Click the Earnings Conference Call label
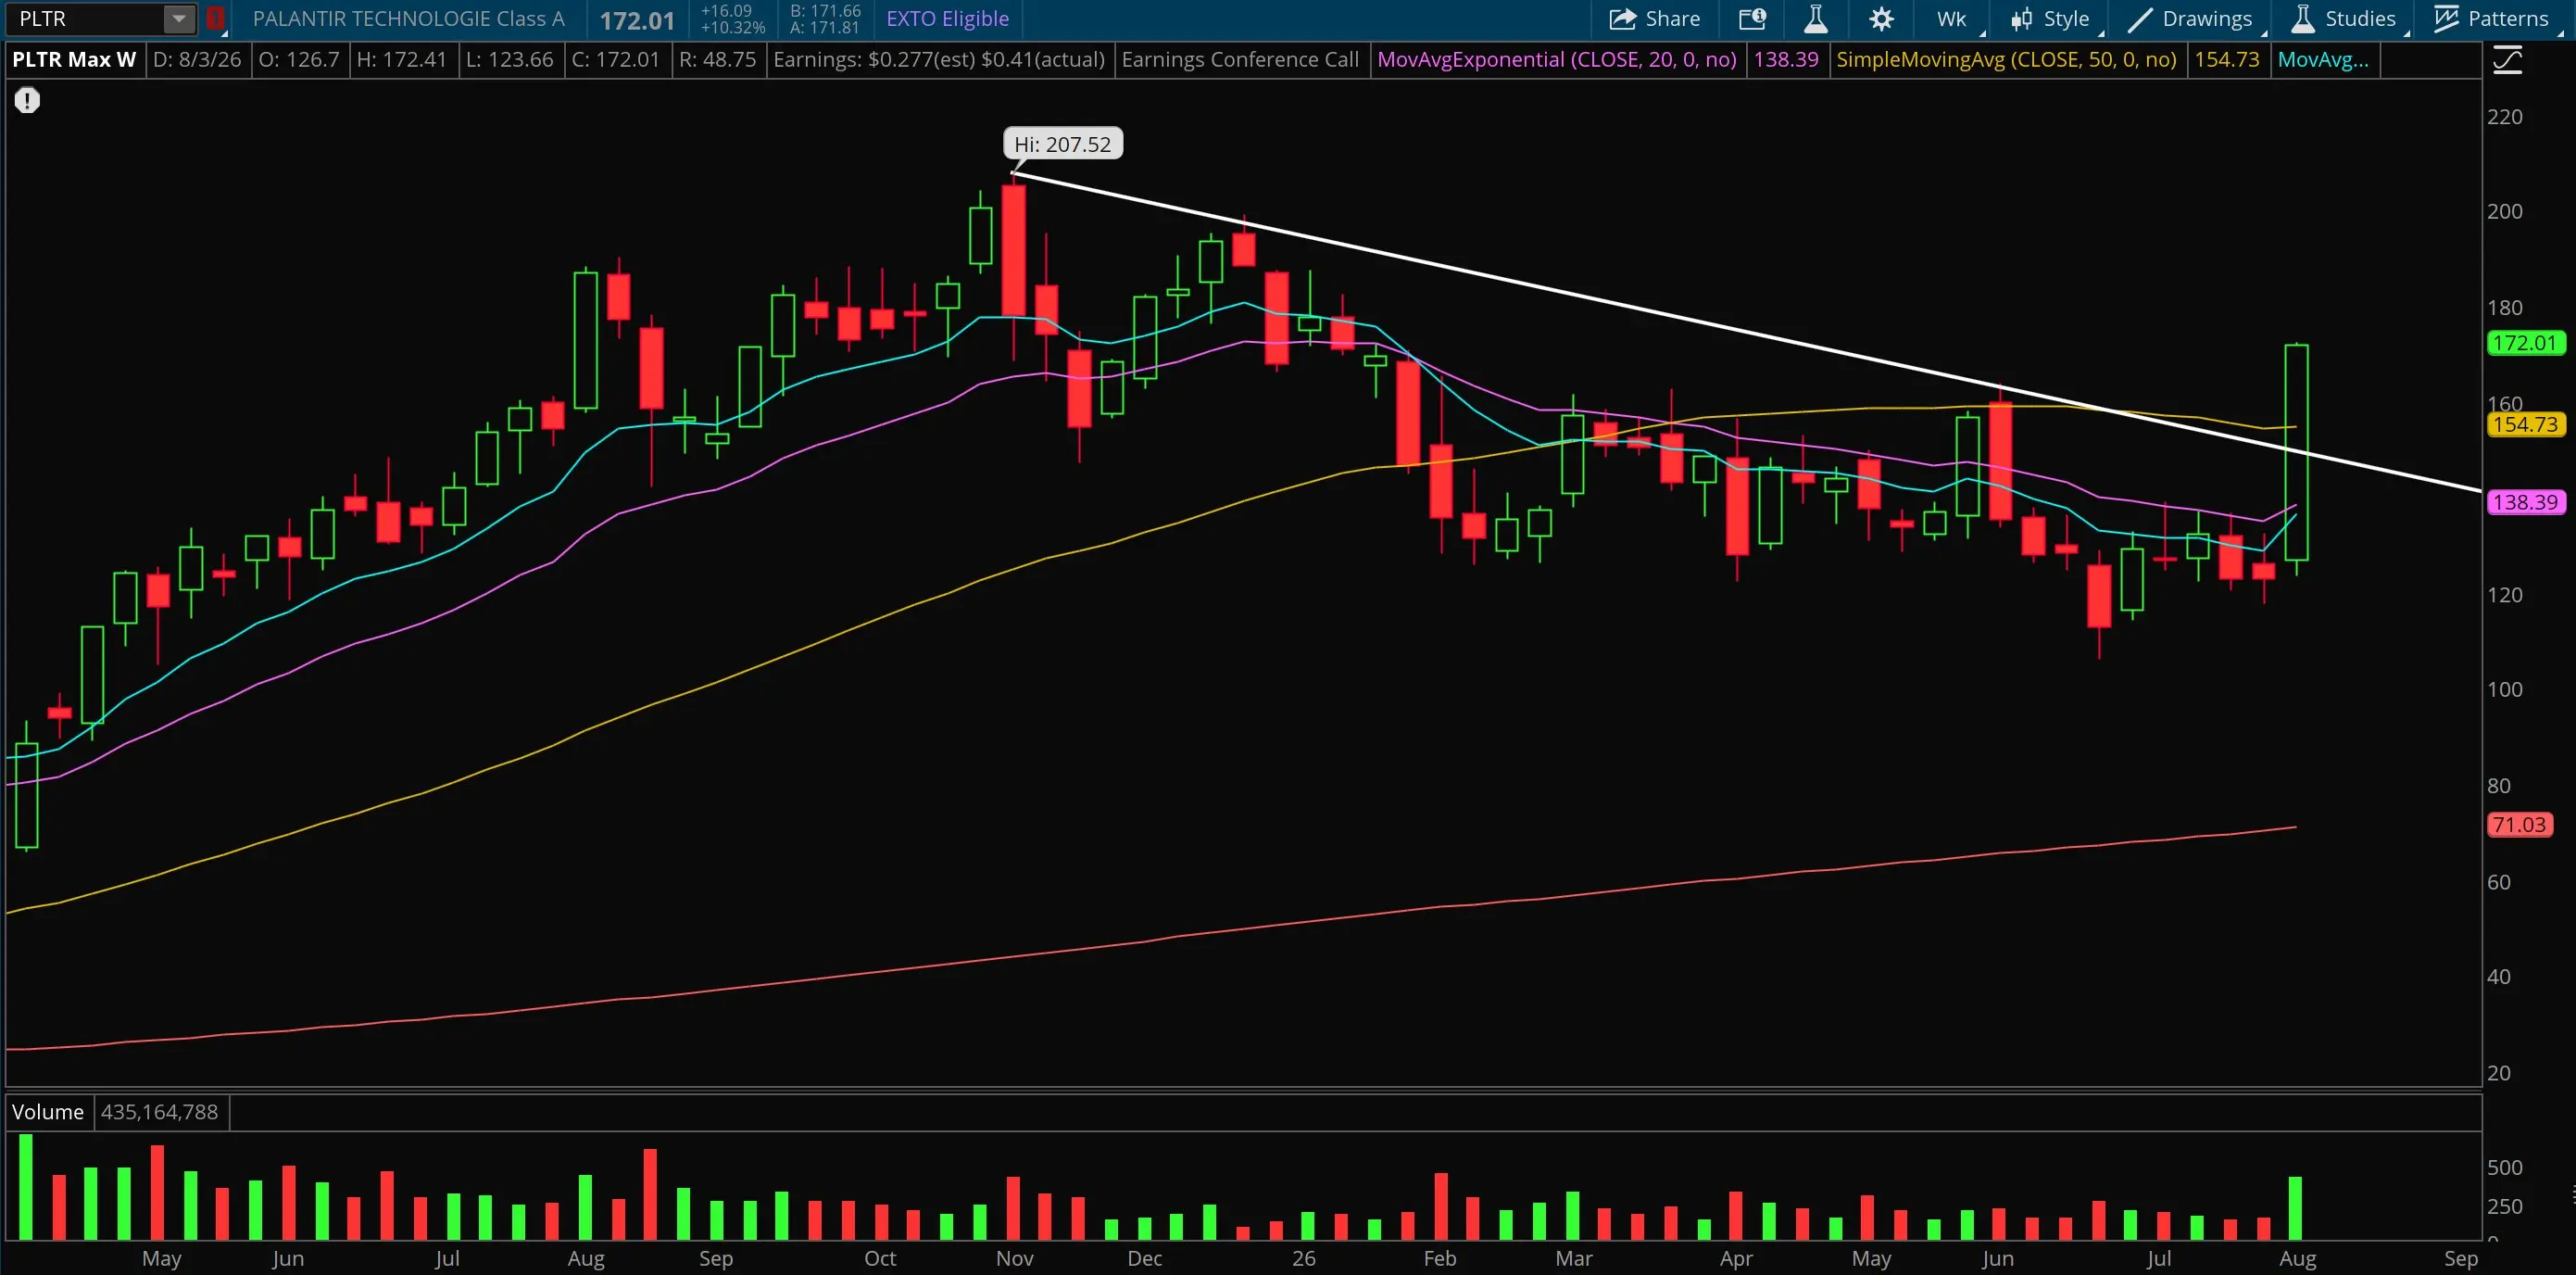 coord(1240,59)
